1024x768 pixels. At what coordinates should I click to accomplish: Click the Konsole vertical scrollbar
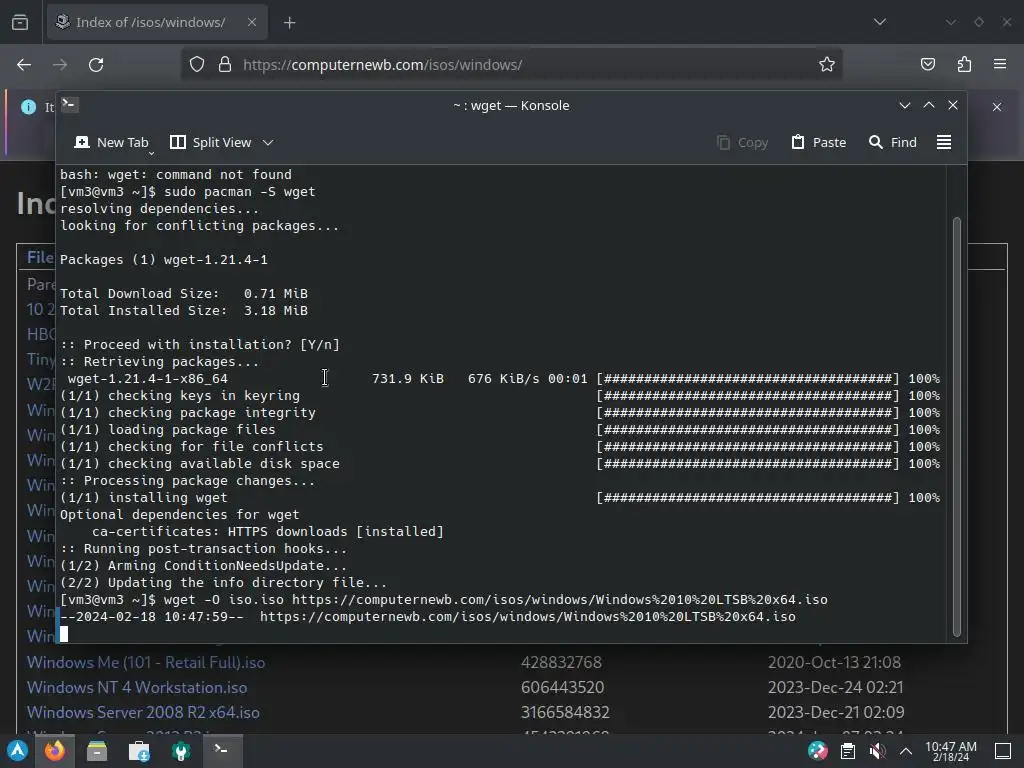point(957,426)
